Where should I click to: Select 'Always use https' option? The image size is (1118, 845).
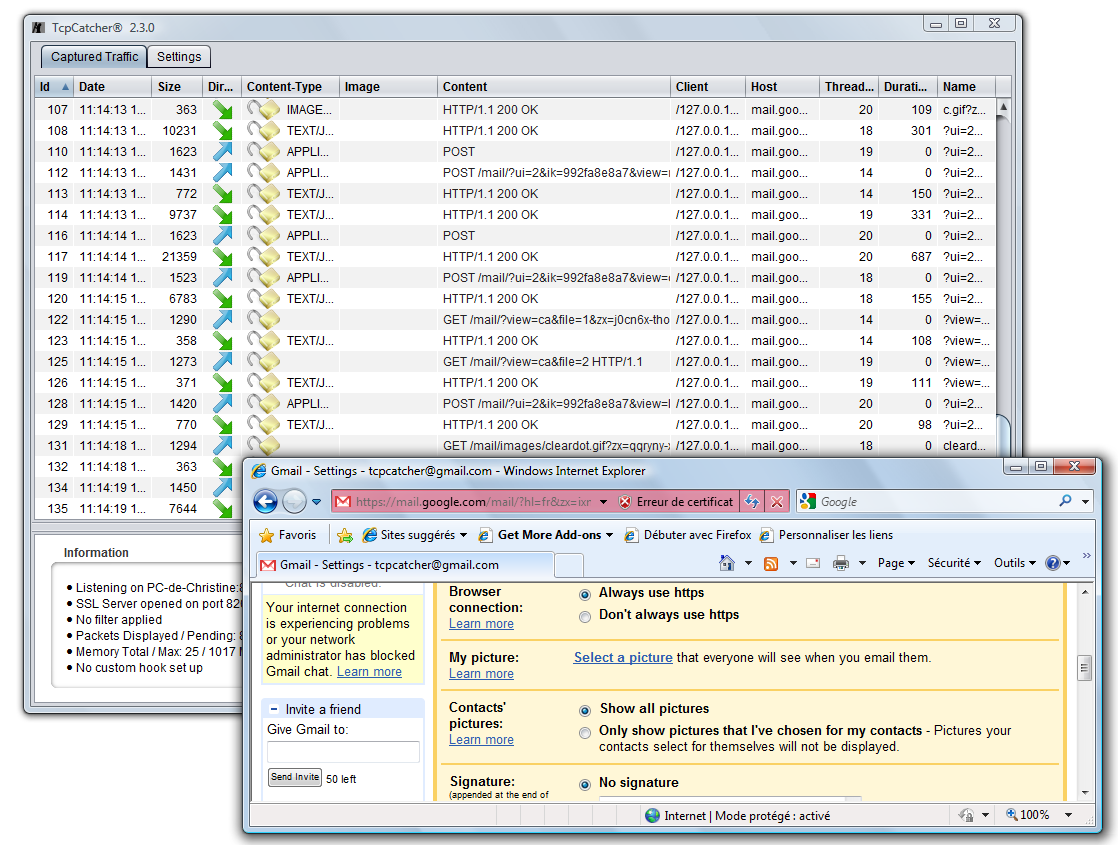click(585, 594)
